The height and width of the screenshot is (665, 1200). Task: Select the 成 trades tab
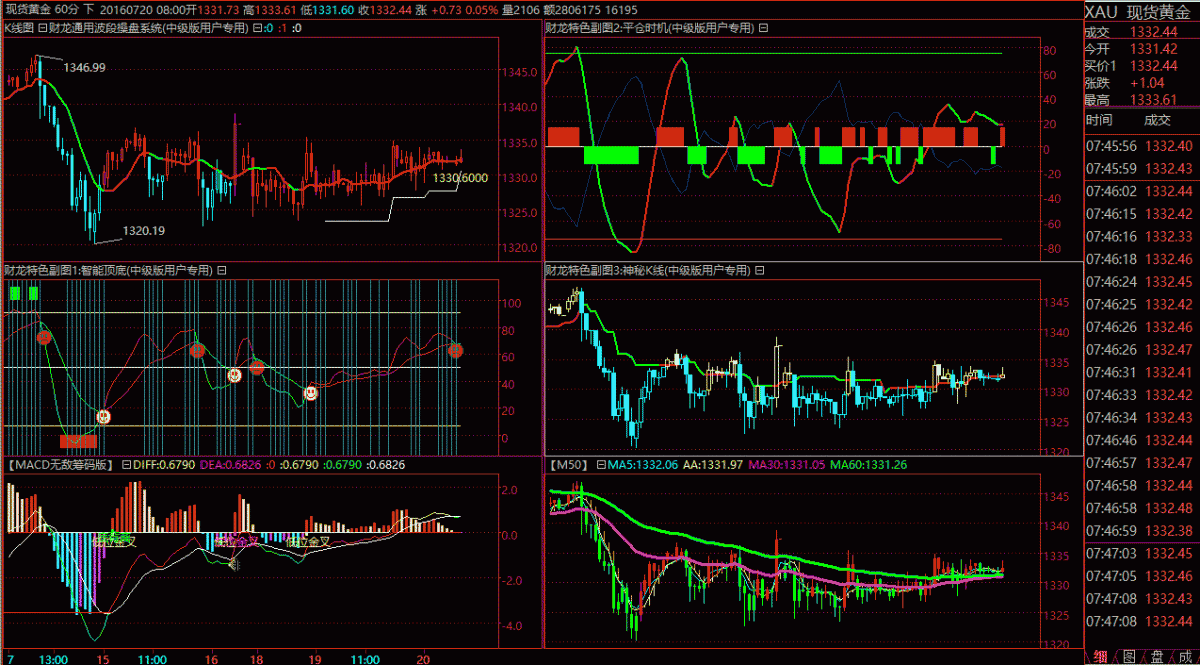pyautogui.click(x=1184, y=656)
